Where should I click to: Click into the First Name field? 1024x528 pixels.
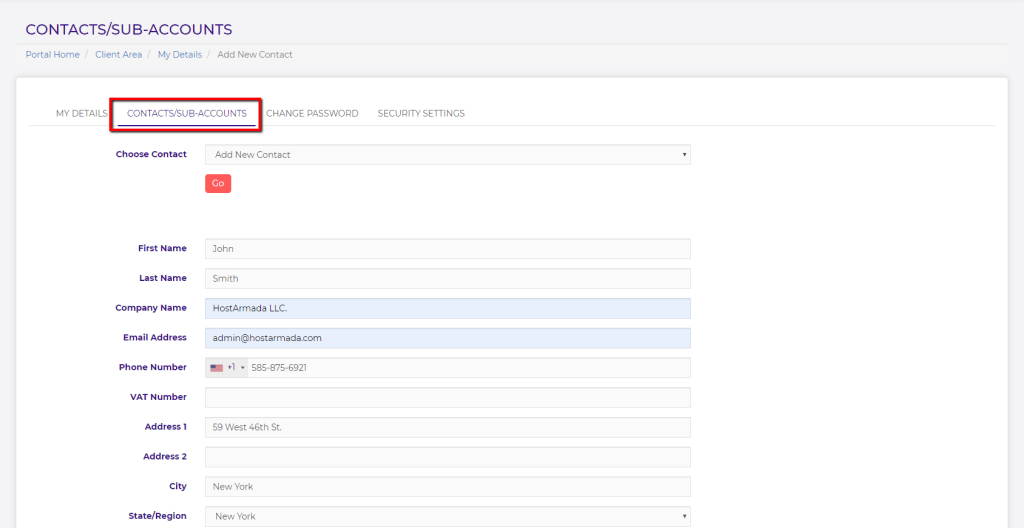click(447, 249)
